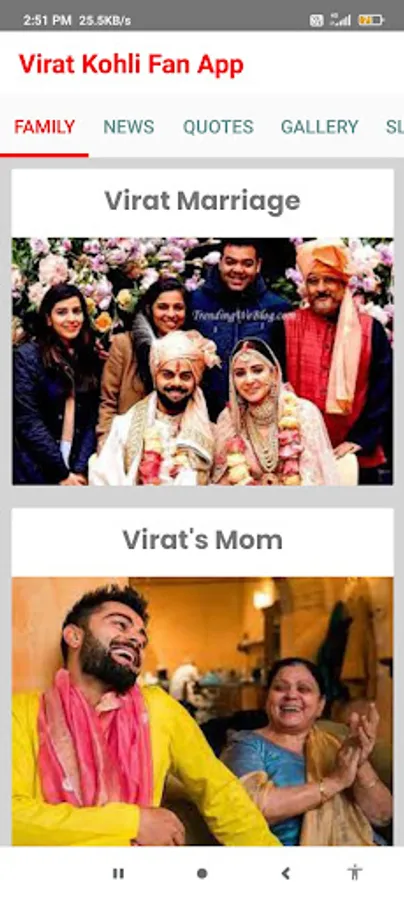Tap the 2:51 PM clock in status bar
404x900 pixels.
pos(47,21)
